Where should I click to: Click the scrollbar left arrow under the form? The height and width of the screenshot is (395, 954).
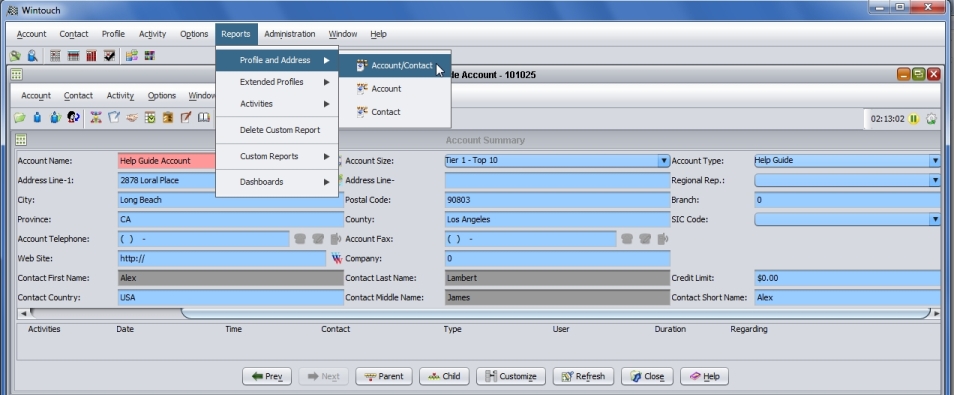point(23,313)
